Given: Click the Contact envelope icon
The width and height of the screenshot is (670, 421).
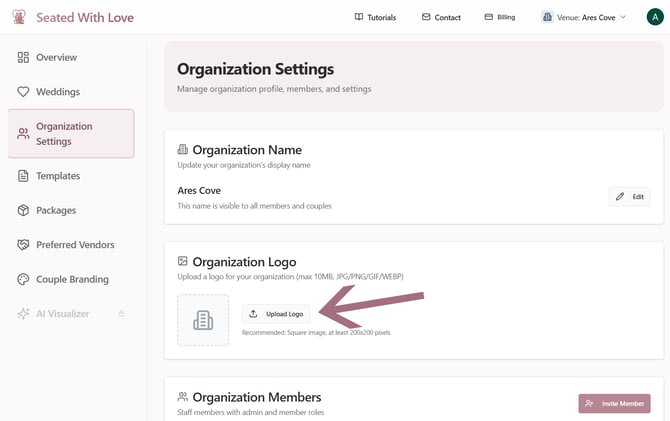Looking at the screenshot, I should 426,17.
